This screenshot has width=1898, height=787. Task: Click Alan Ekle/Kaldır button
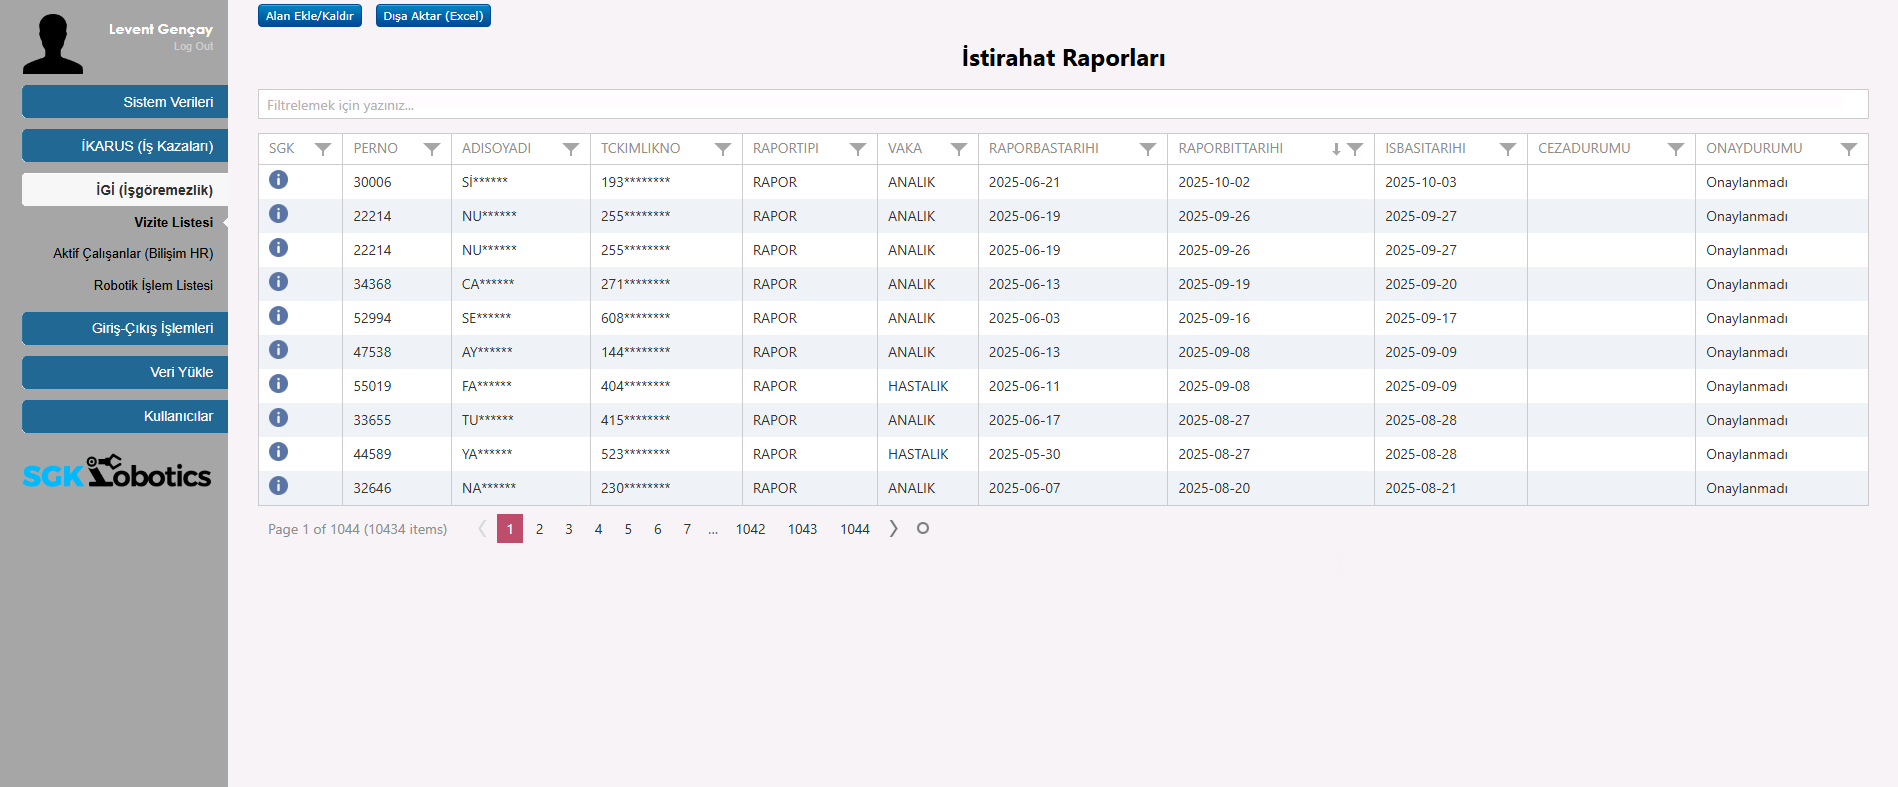click(x=309, y=16)
